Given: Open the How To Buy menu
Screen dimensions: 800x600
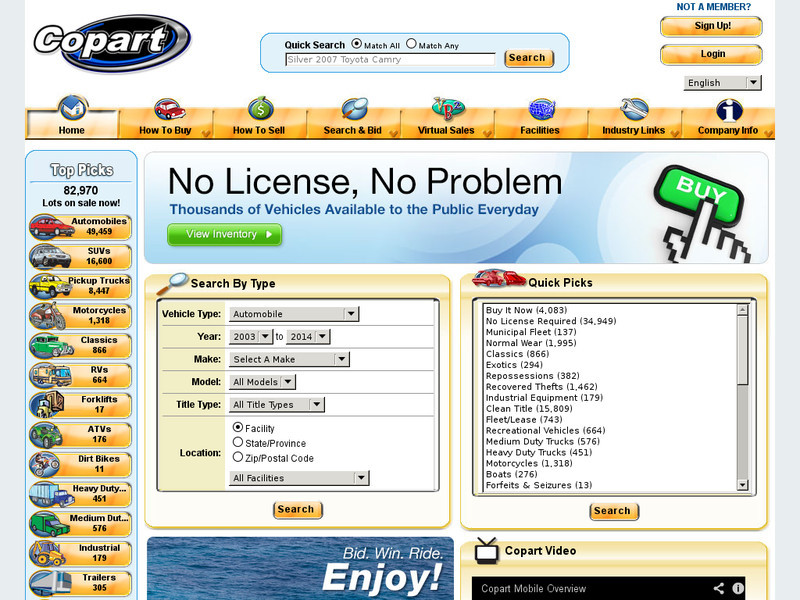Looking at the screenshot, I should [x=166, y=124].
